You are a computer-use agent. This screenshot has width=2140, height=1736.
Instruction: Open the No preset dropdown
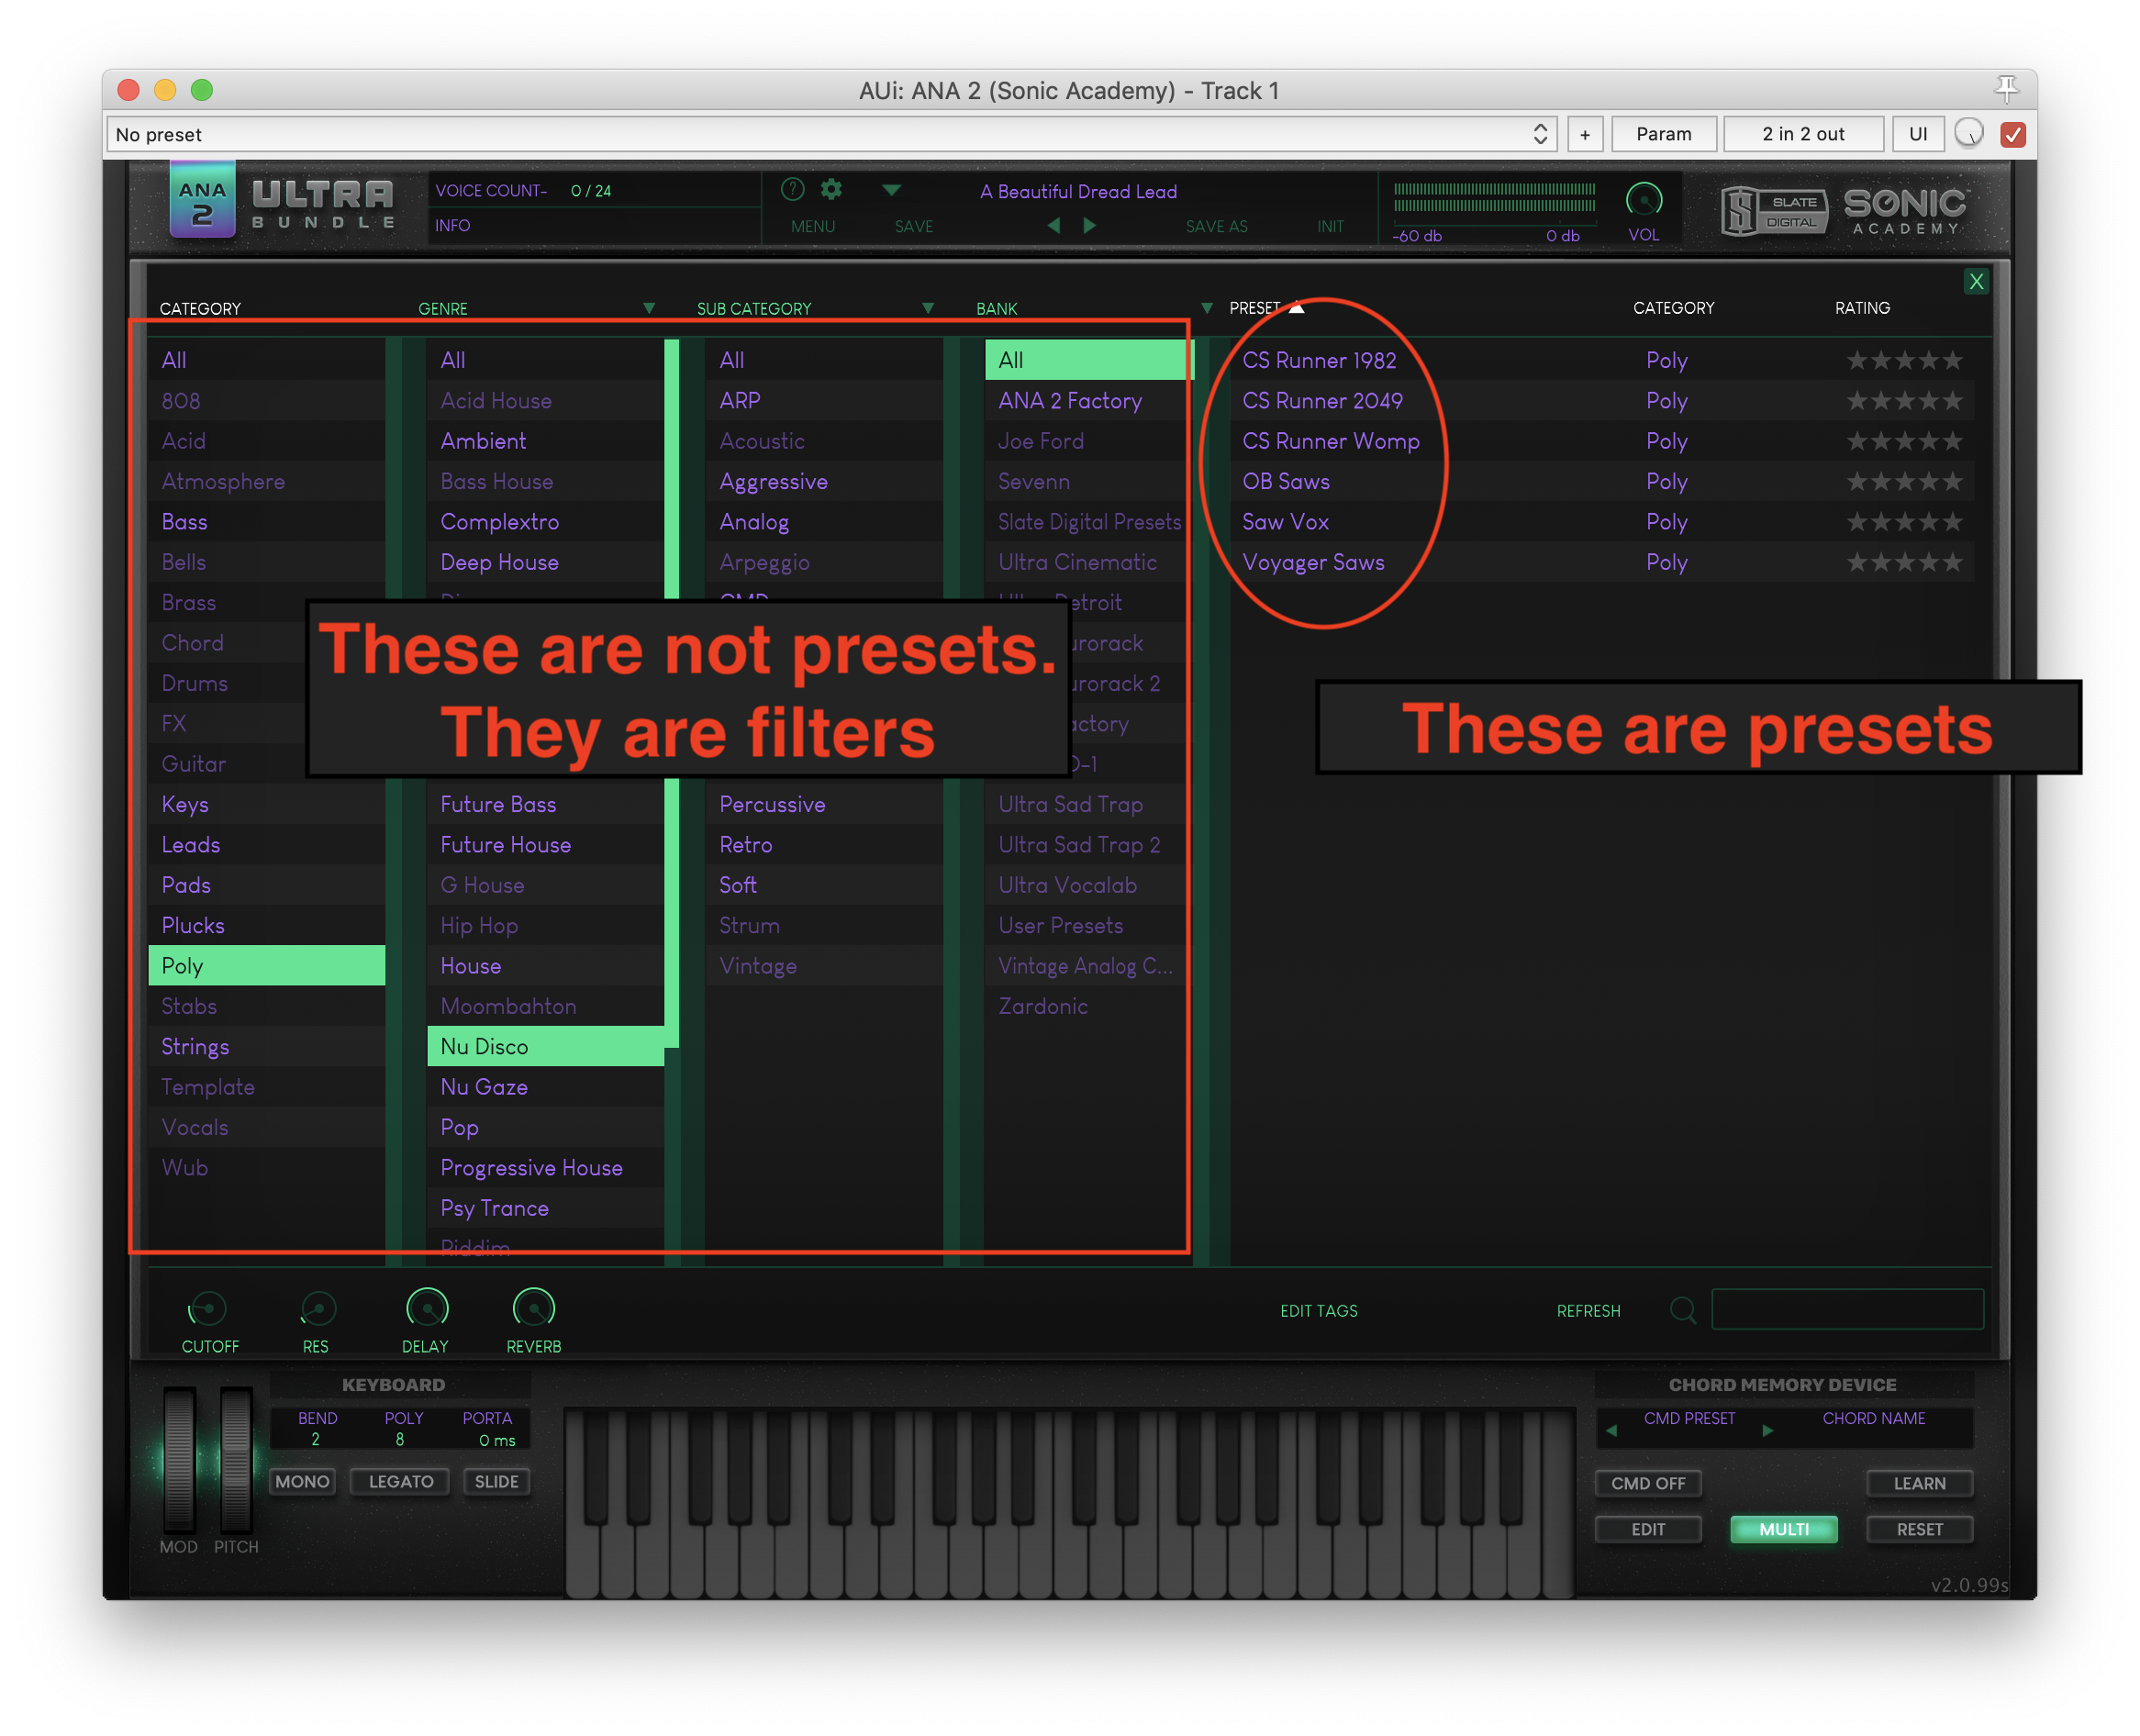pyautogui.click(x=831, y=134)
